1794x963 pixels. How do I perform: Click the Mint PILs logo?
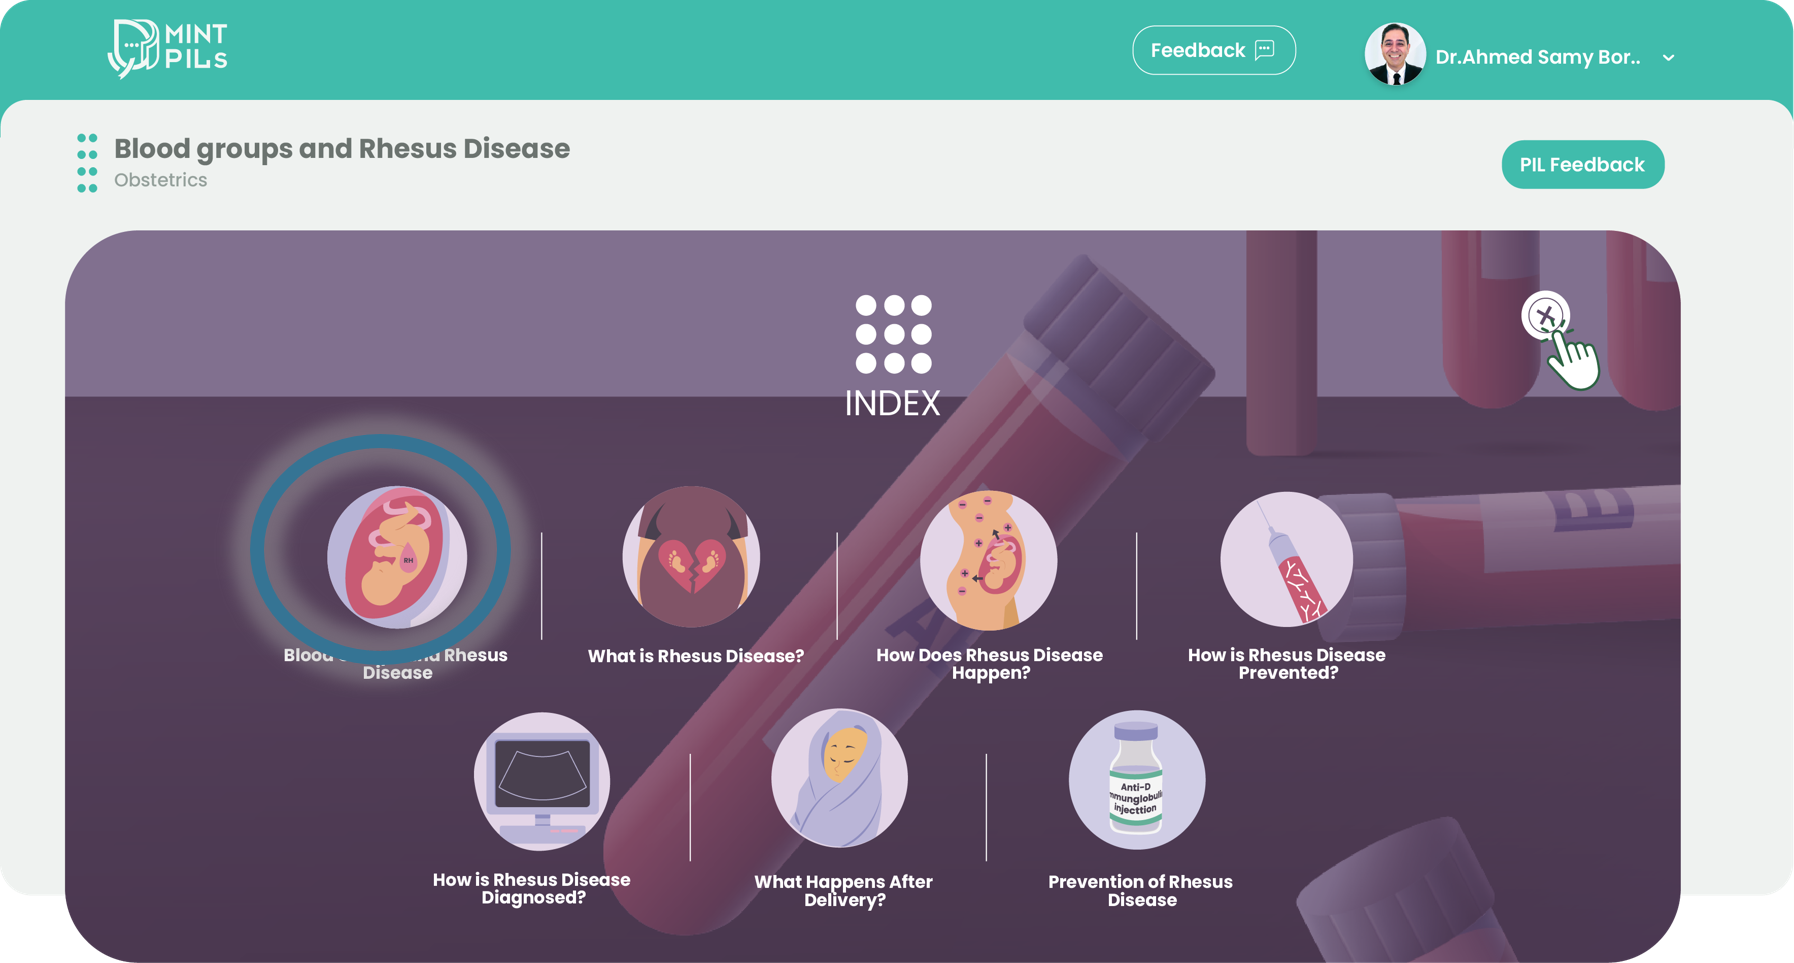(x=168, y=48)
